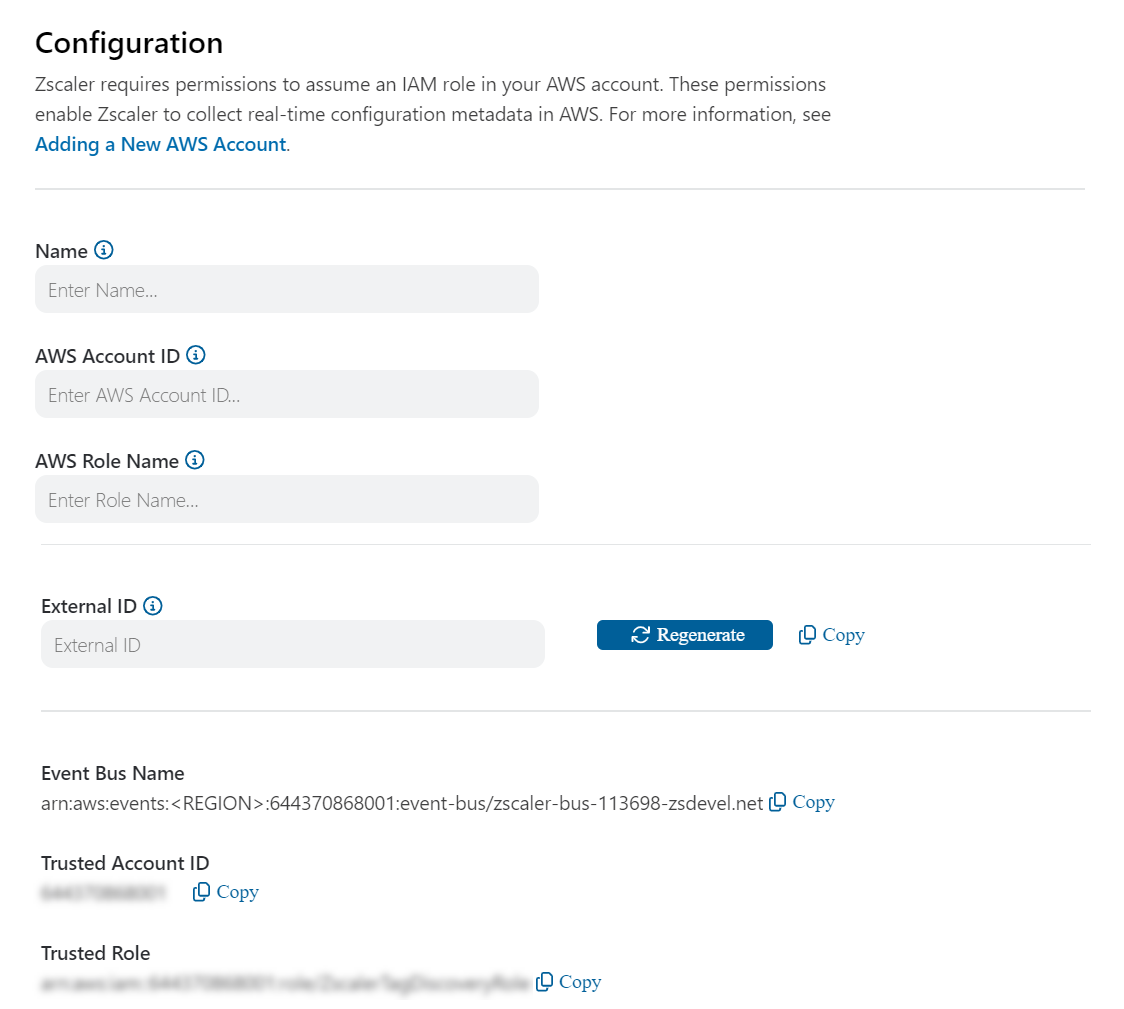Screen dimensions: 1124x1009
Task: Click the Copy text next to Trusted Role
Action: [x=580, y=981]
